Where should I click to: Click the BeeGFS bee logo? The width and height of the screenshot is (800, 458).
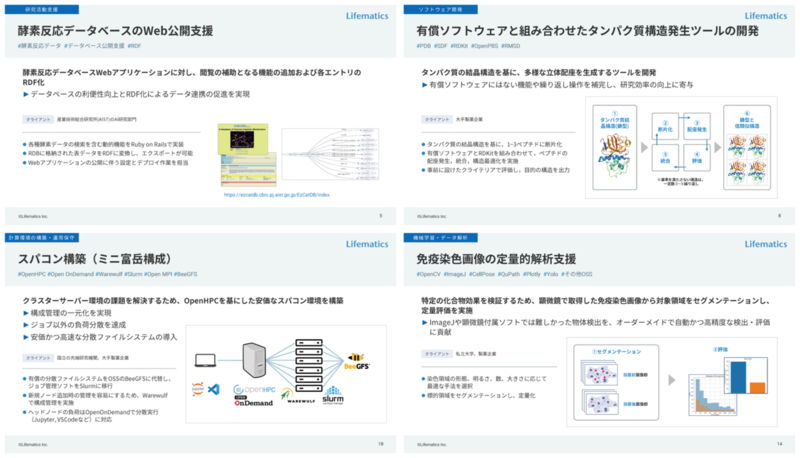pyautogui.click(x=357, y=361)
